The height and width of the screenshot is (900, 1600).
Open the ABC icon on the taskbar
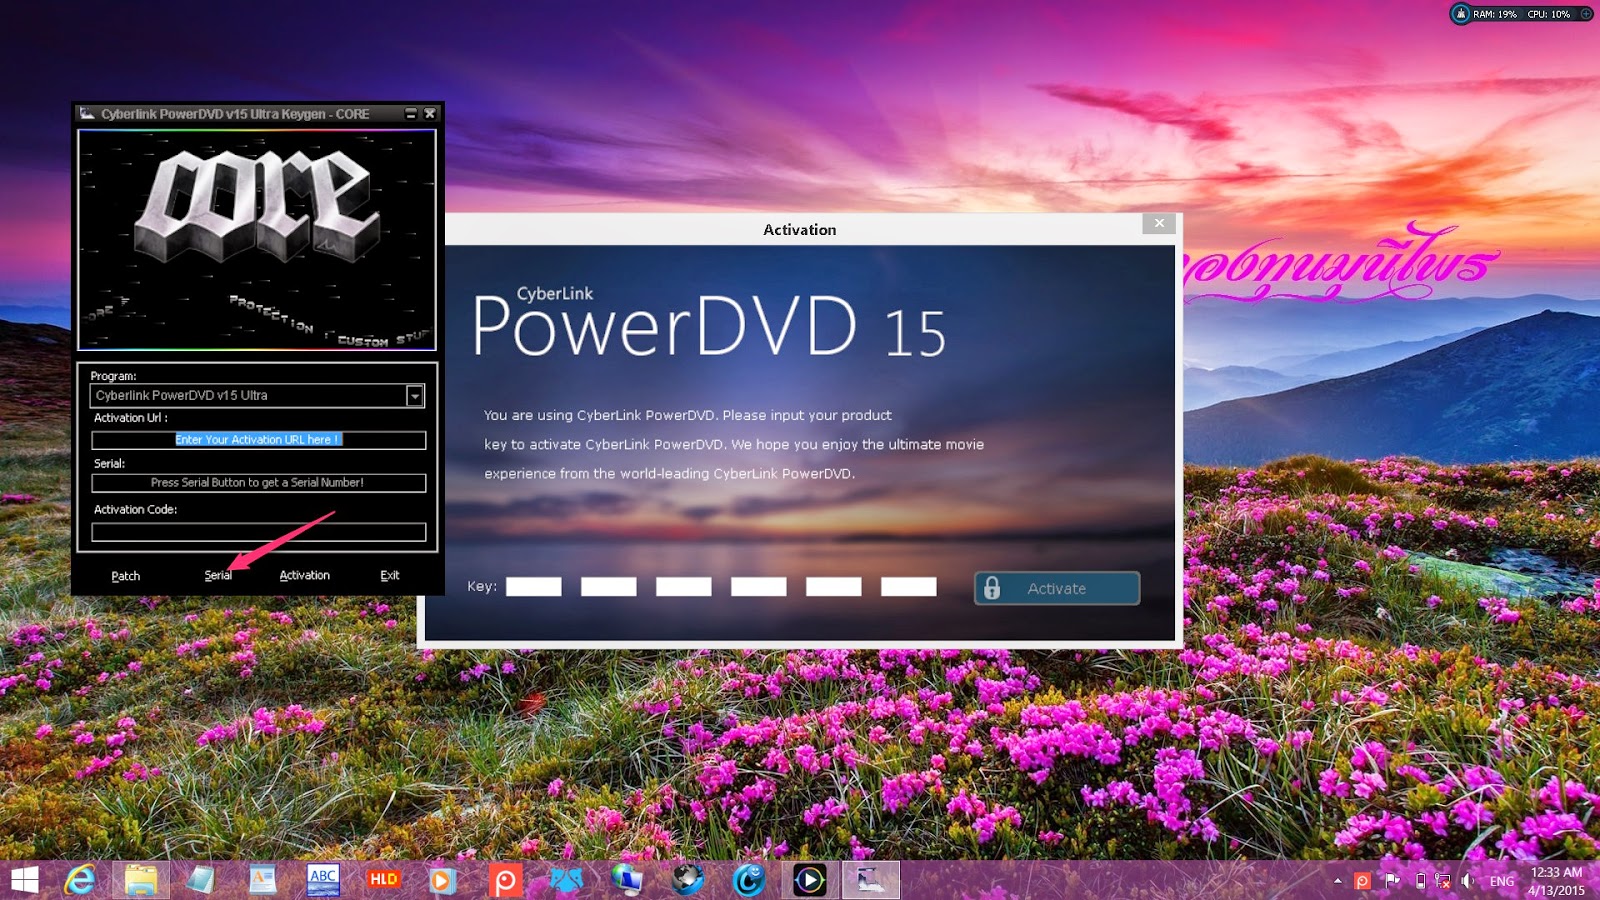tap(323, 880)
